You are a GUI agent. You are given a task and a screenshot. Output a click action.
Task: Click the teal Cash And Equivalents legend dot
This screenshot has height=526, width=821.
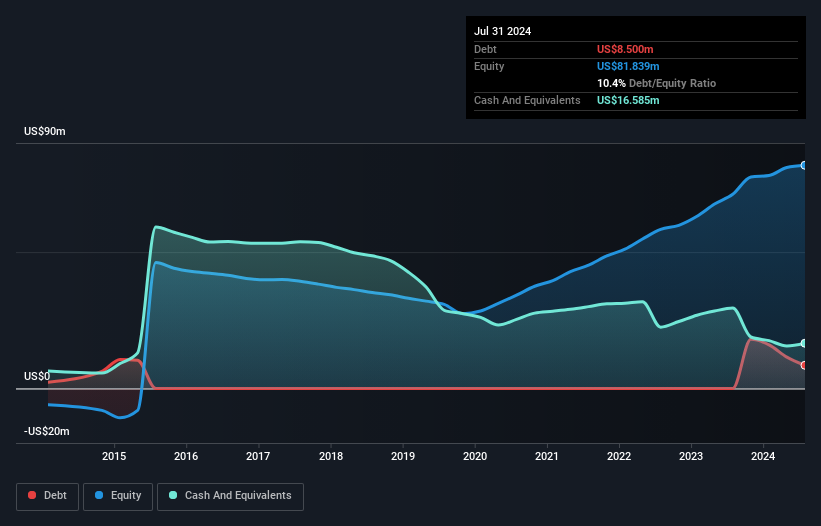(x=173, y=495)
